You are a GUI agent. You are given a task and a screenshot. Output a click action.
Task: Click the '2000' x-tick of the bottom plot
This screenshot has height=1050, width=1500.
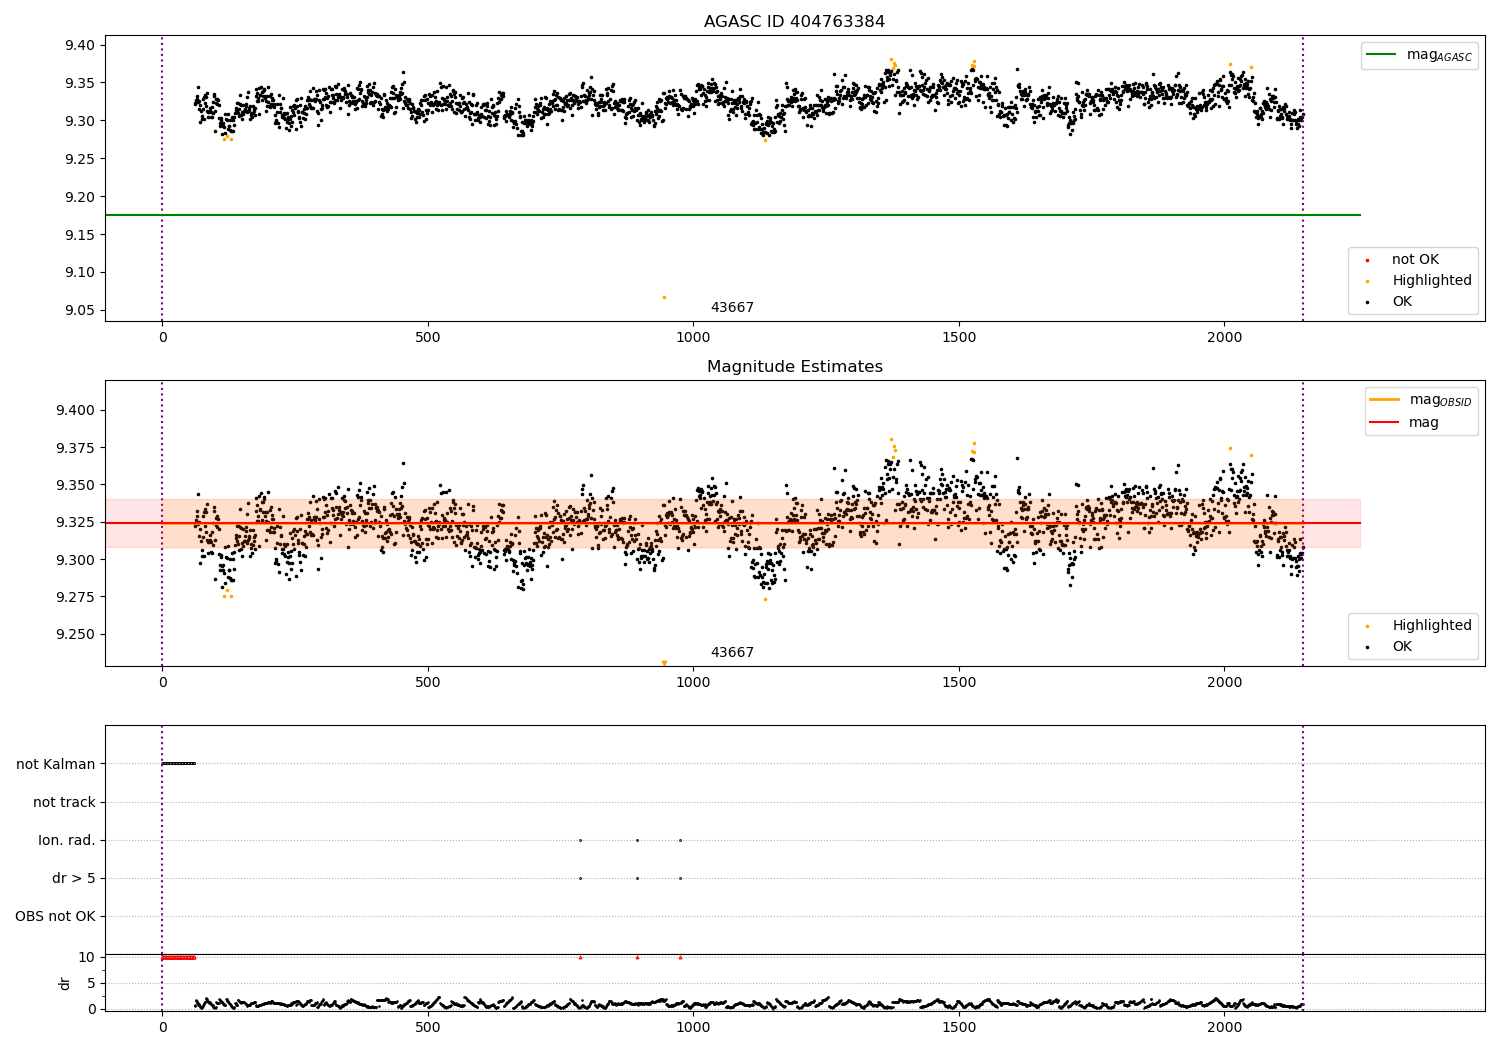[1225, 1028]
